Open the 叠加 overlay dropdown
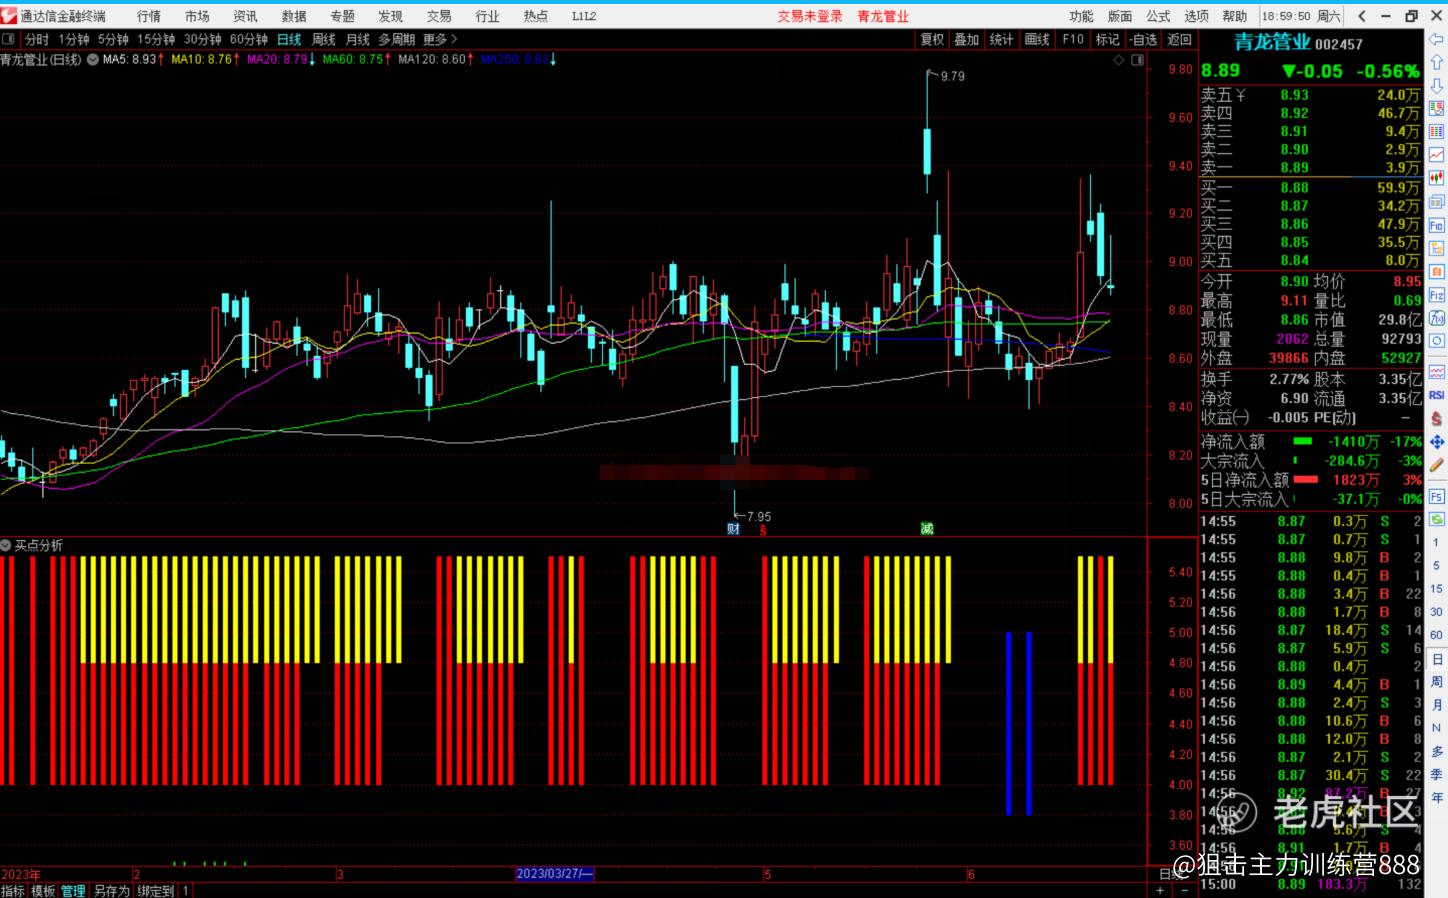Screen dimensions: 1448x898 point(966,39)
